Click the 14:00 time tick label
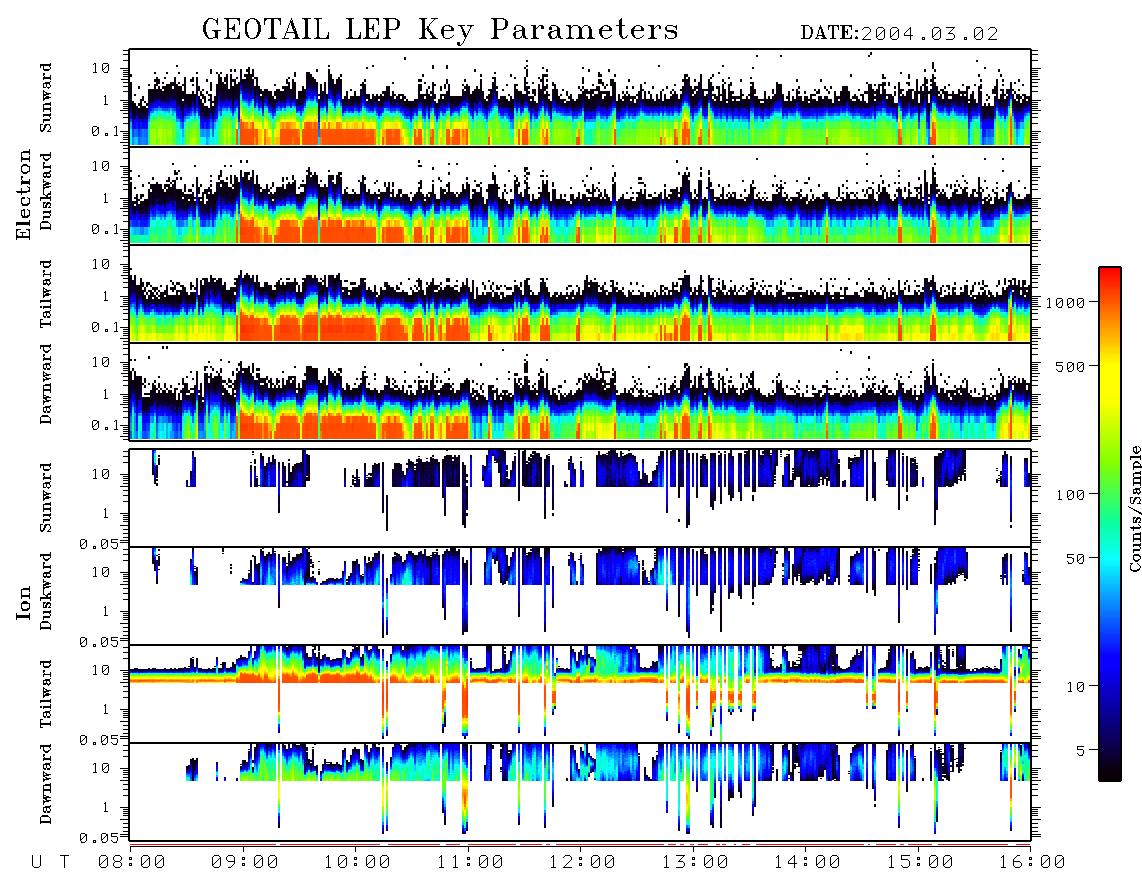This screenshot has width=1142, height=880. coord(808,862)
